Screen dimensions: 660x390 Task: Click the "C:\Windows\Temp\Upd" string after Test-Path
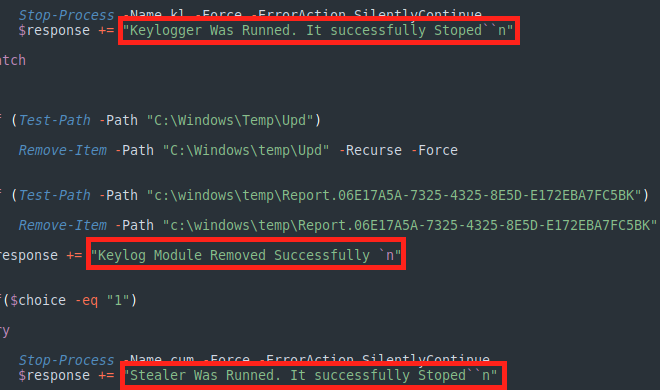tap(230, 121)
